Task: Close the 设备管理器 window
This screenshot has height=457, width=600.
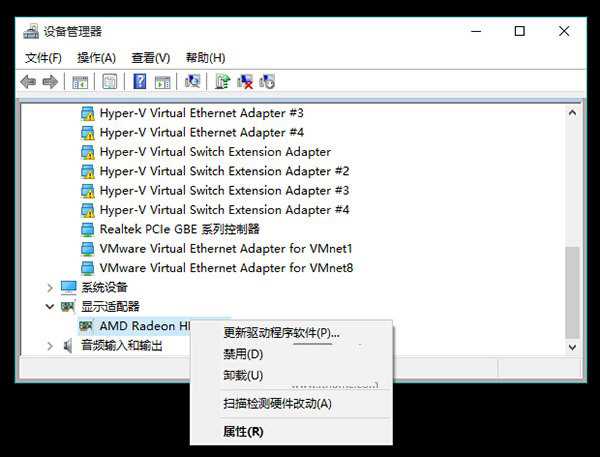Action: [564, 31]
